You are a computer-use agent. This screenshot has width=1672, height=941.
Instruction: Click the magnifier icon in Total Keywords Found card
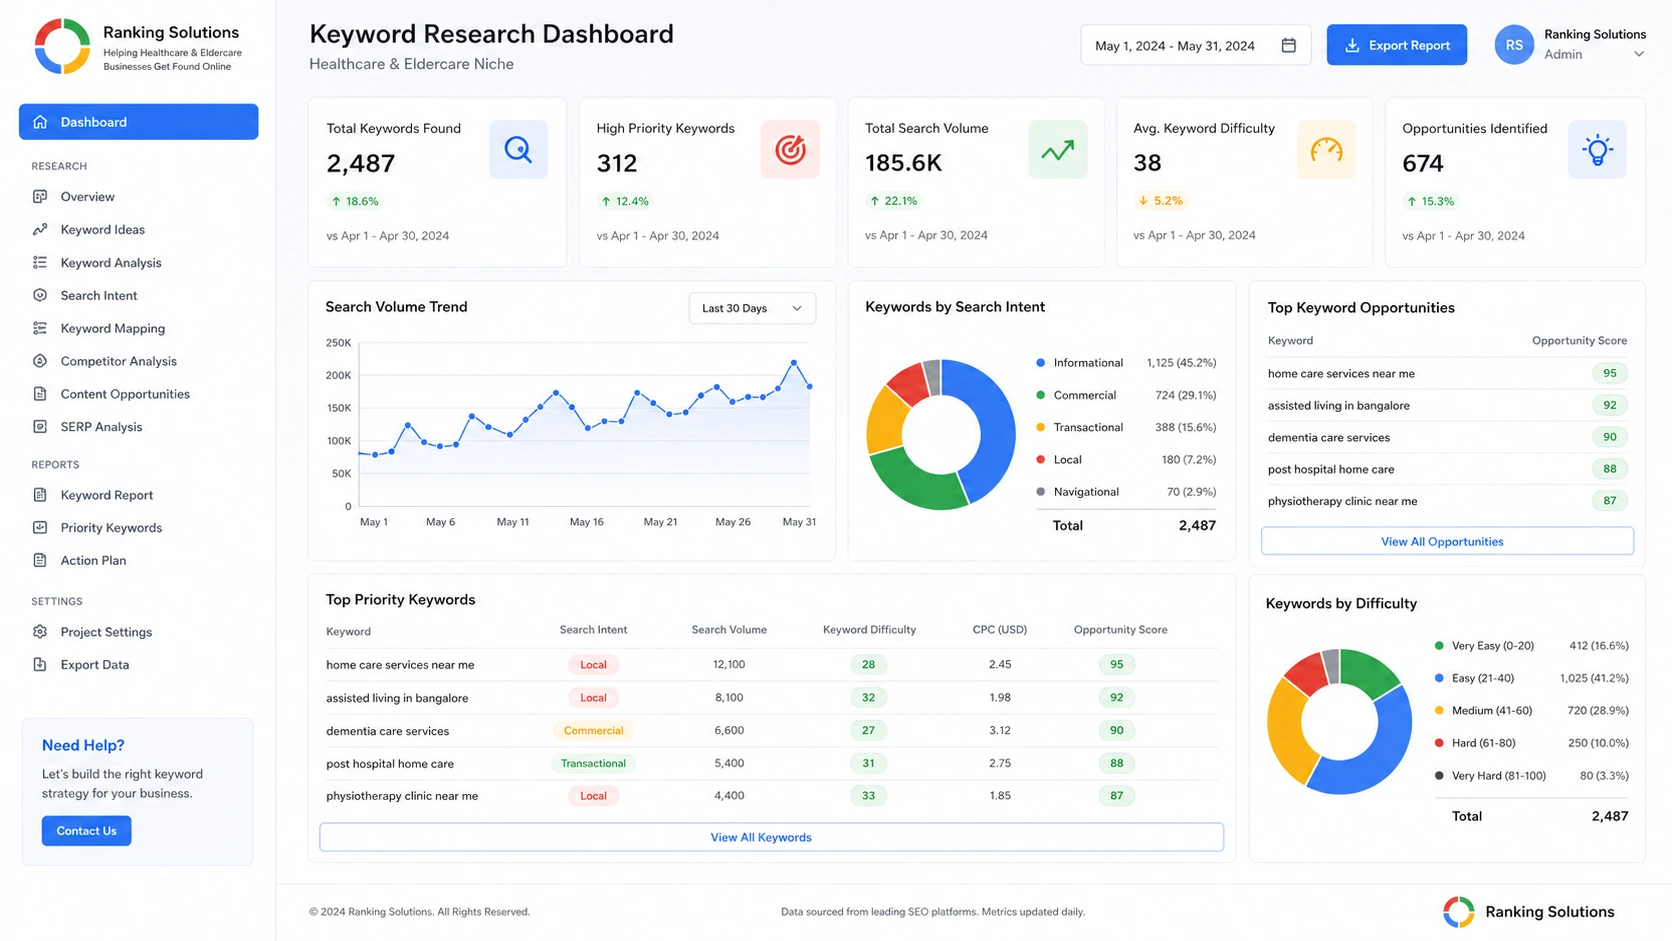518,150
